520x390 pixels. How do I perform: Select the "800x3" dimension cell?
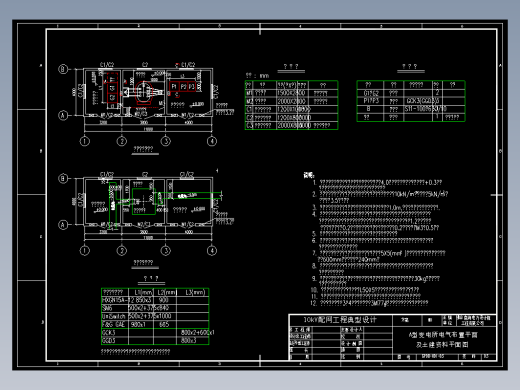point(188,341)
